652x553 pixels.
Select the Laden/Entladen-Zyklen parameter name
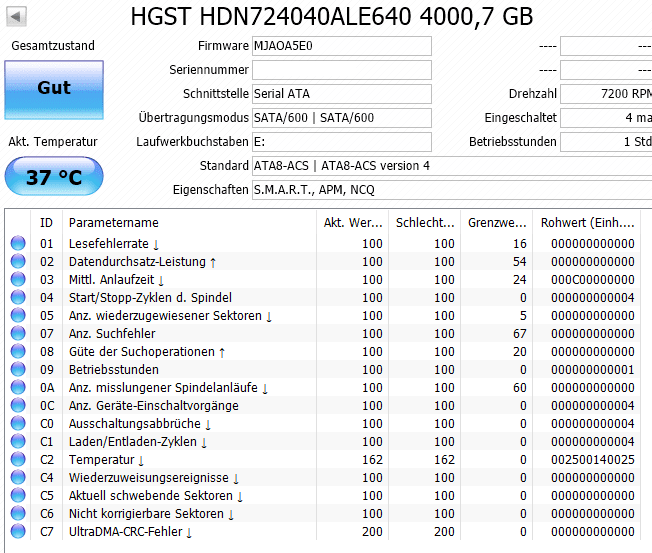tap(133, 442)
